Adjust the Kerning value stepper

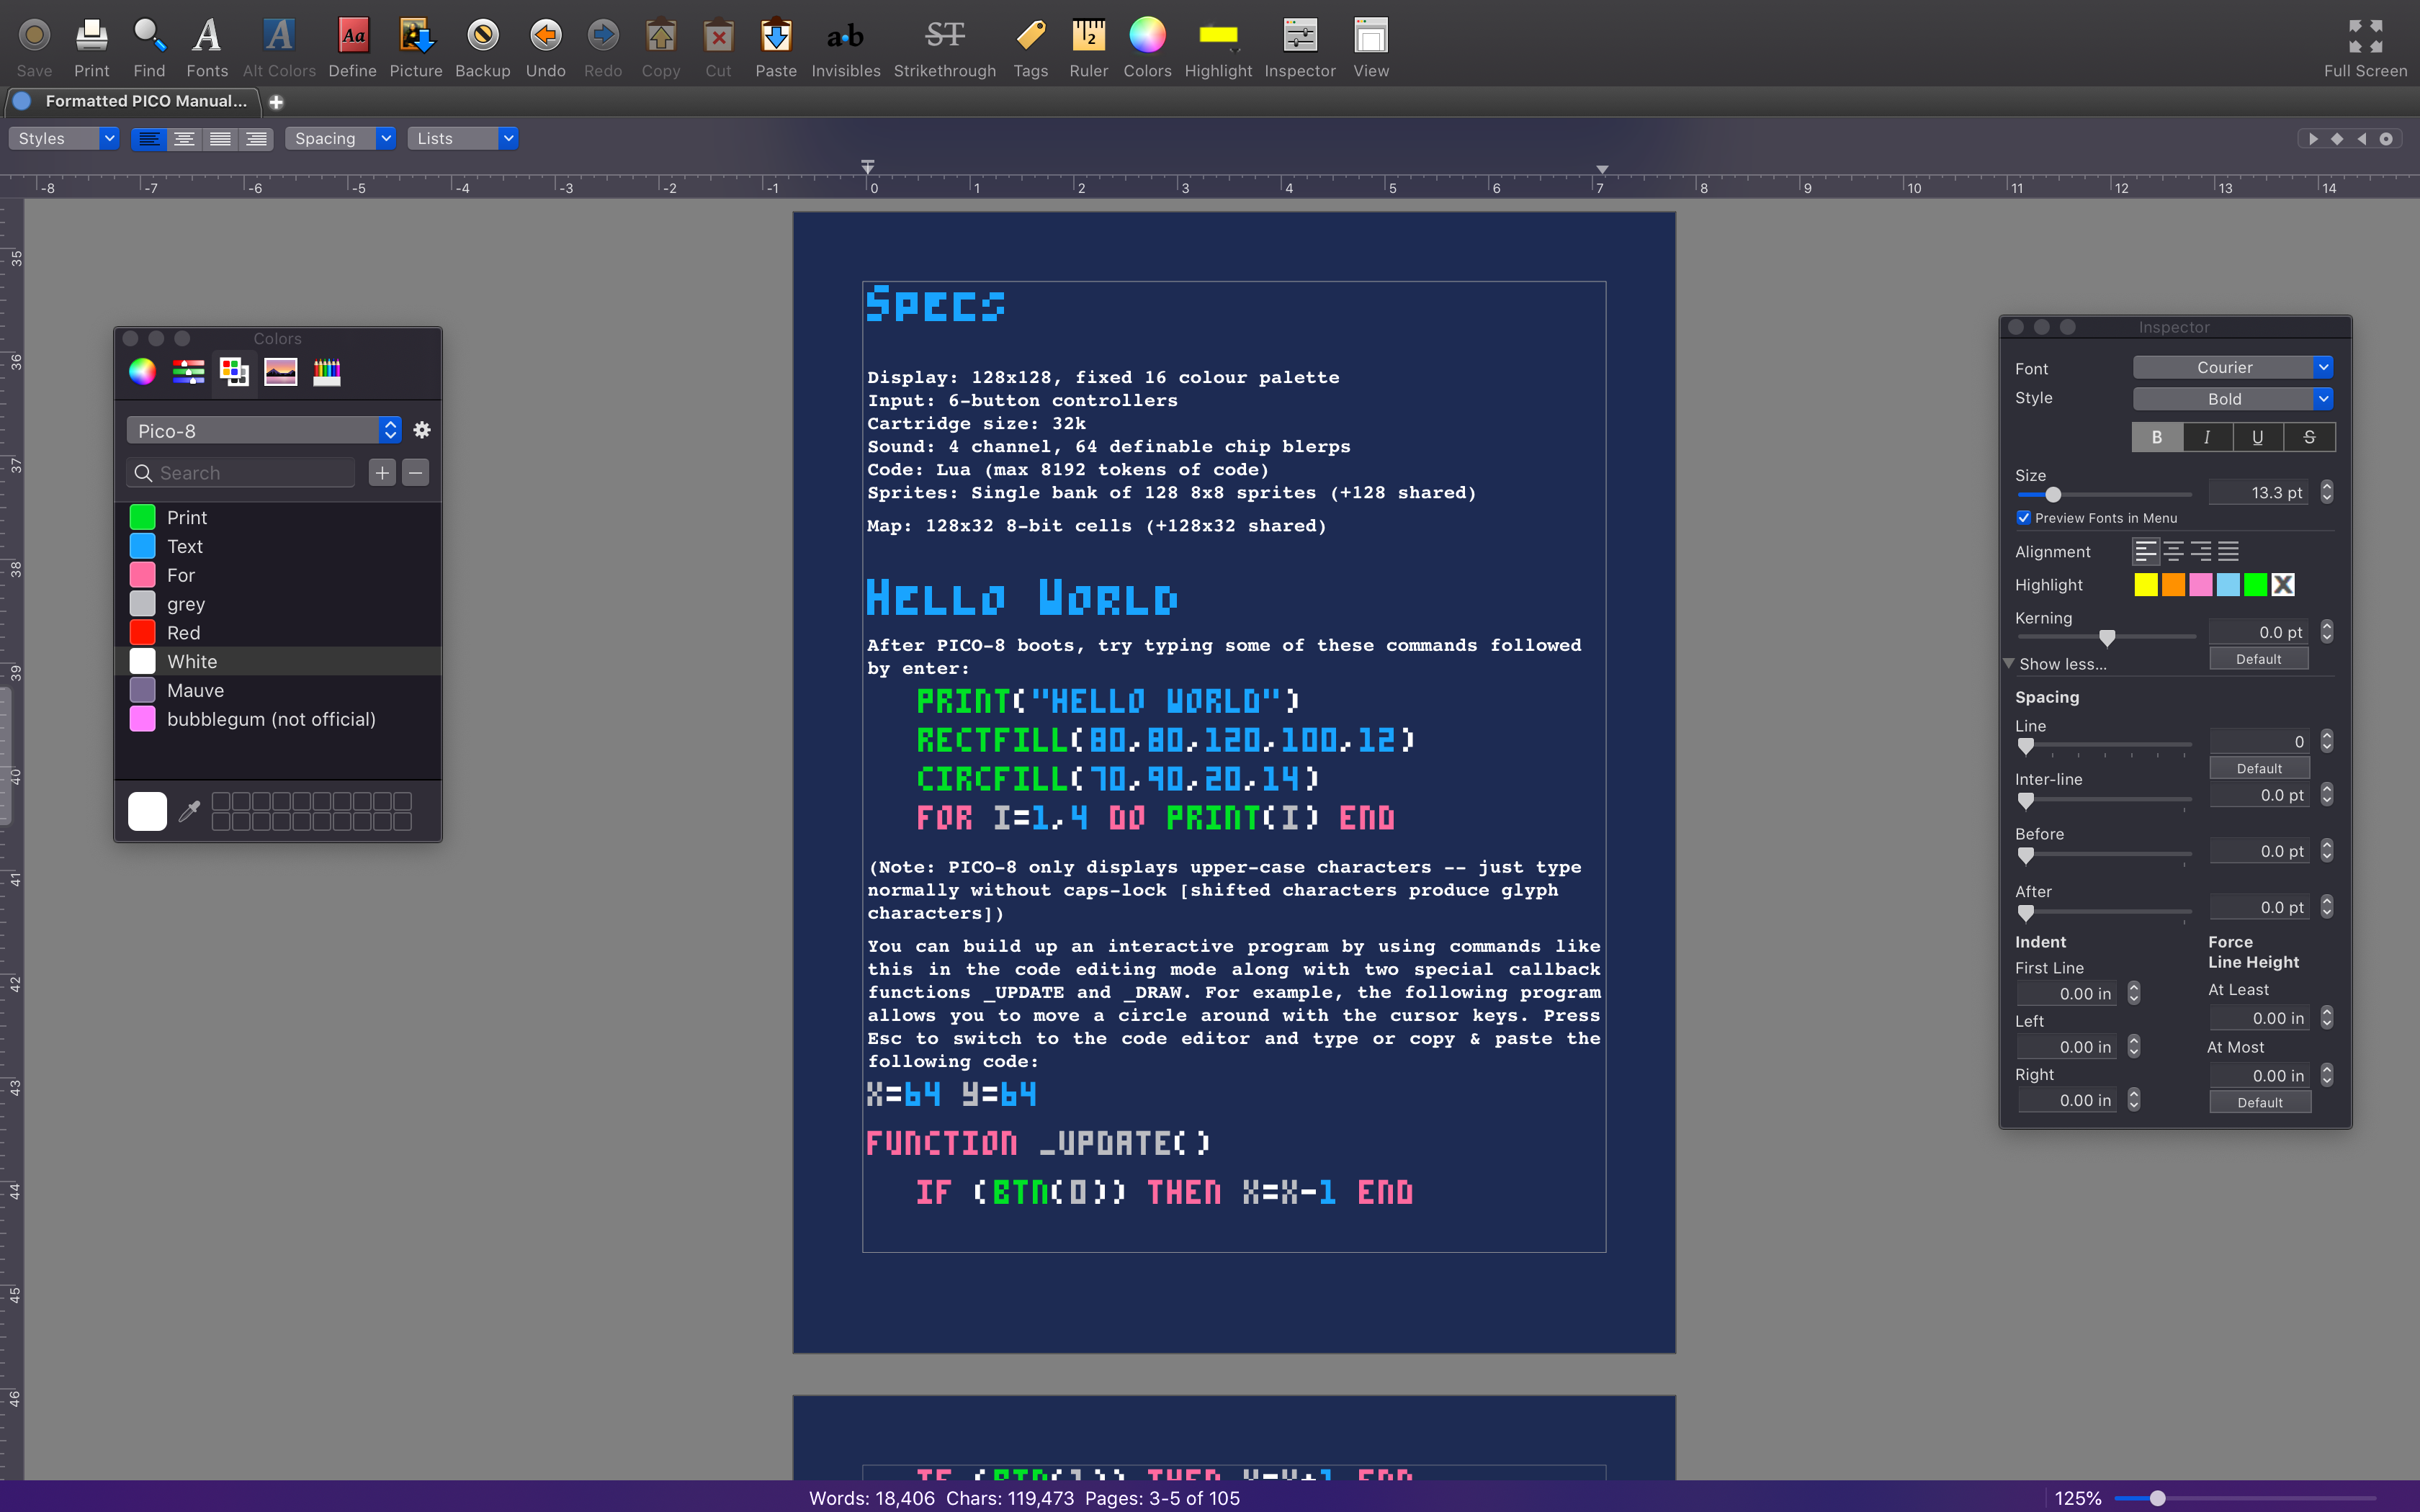coord(2327,632)
